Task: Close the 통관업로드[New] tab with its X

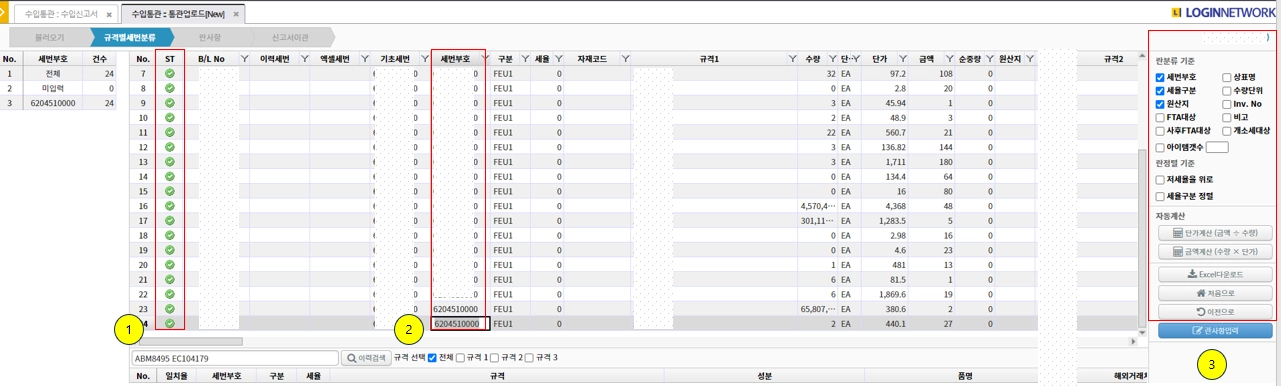Action: click(235, 15)
